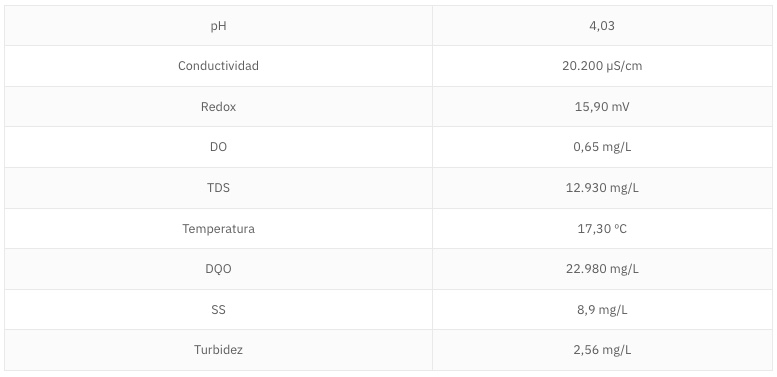777x377 pixels.
Task: Click the DQO parameter label
Action: (x=219, y=269)
